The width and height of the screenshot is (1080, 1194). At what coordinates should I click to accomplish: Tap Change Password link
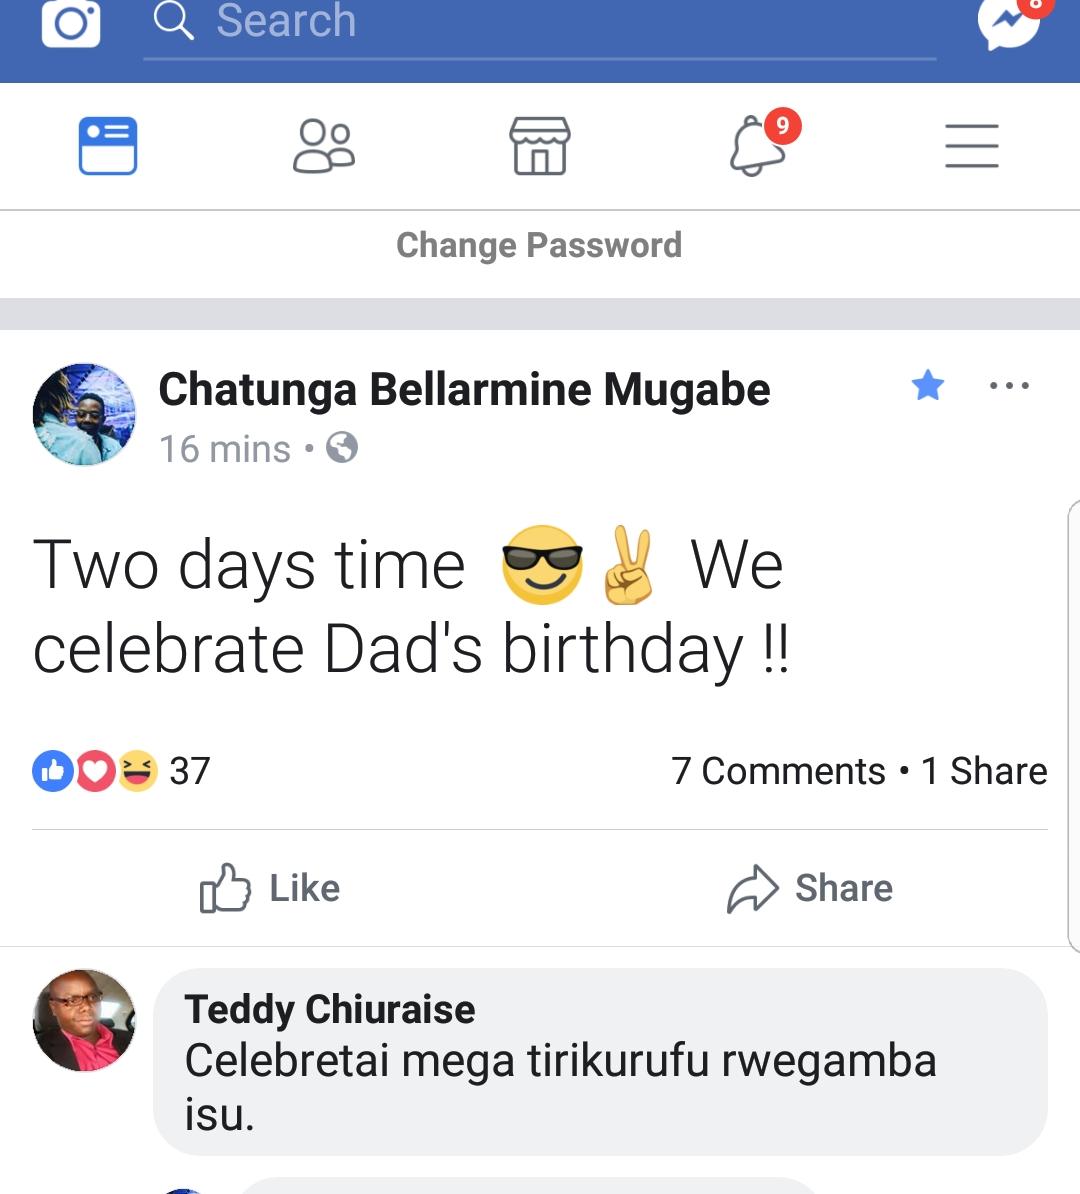pyautogui.click(x=539, y=245)
